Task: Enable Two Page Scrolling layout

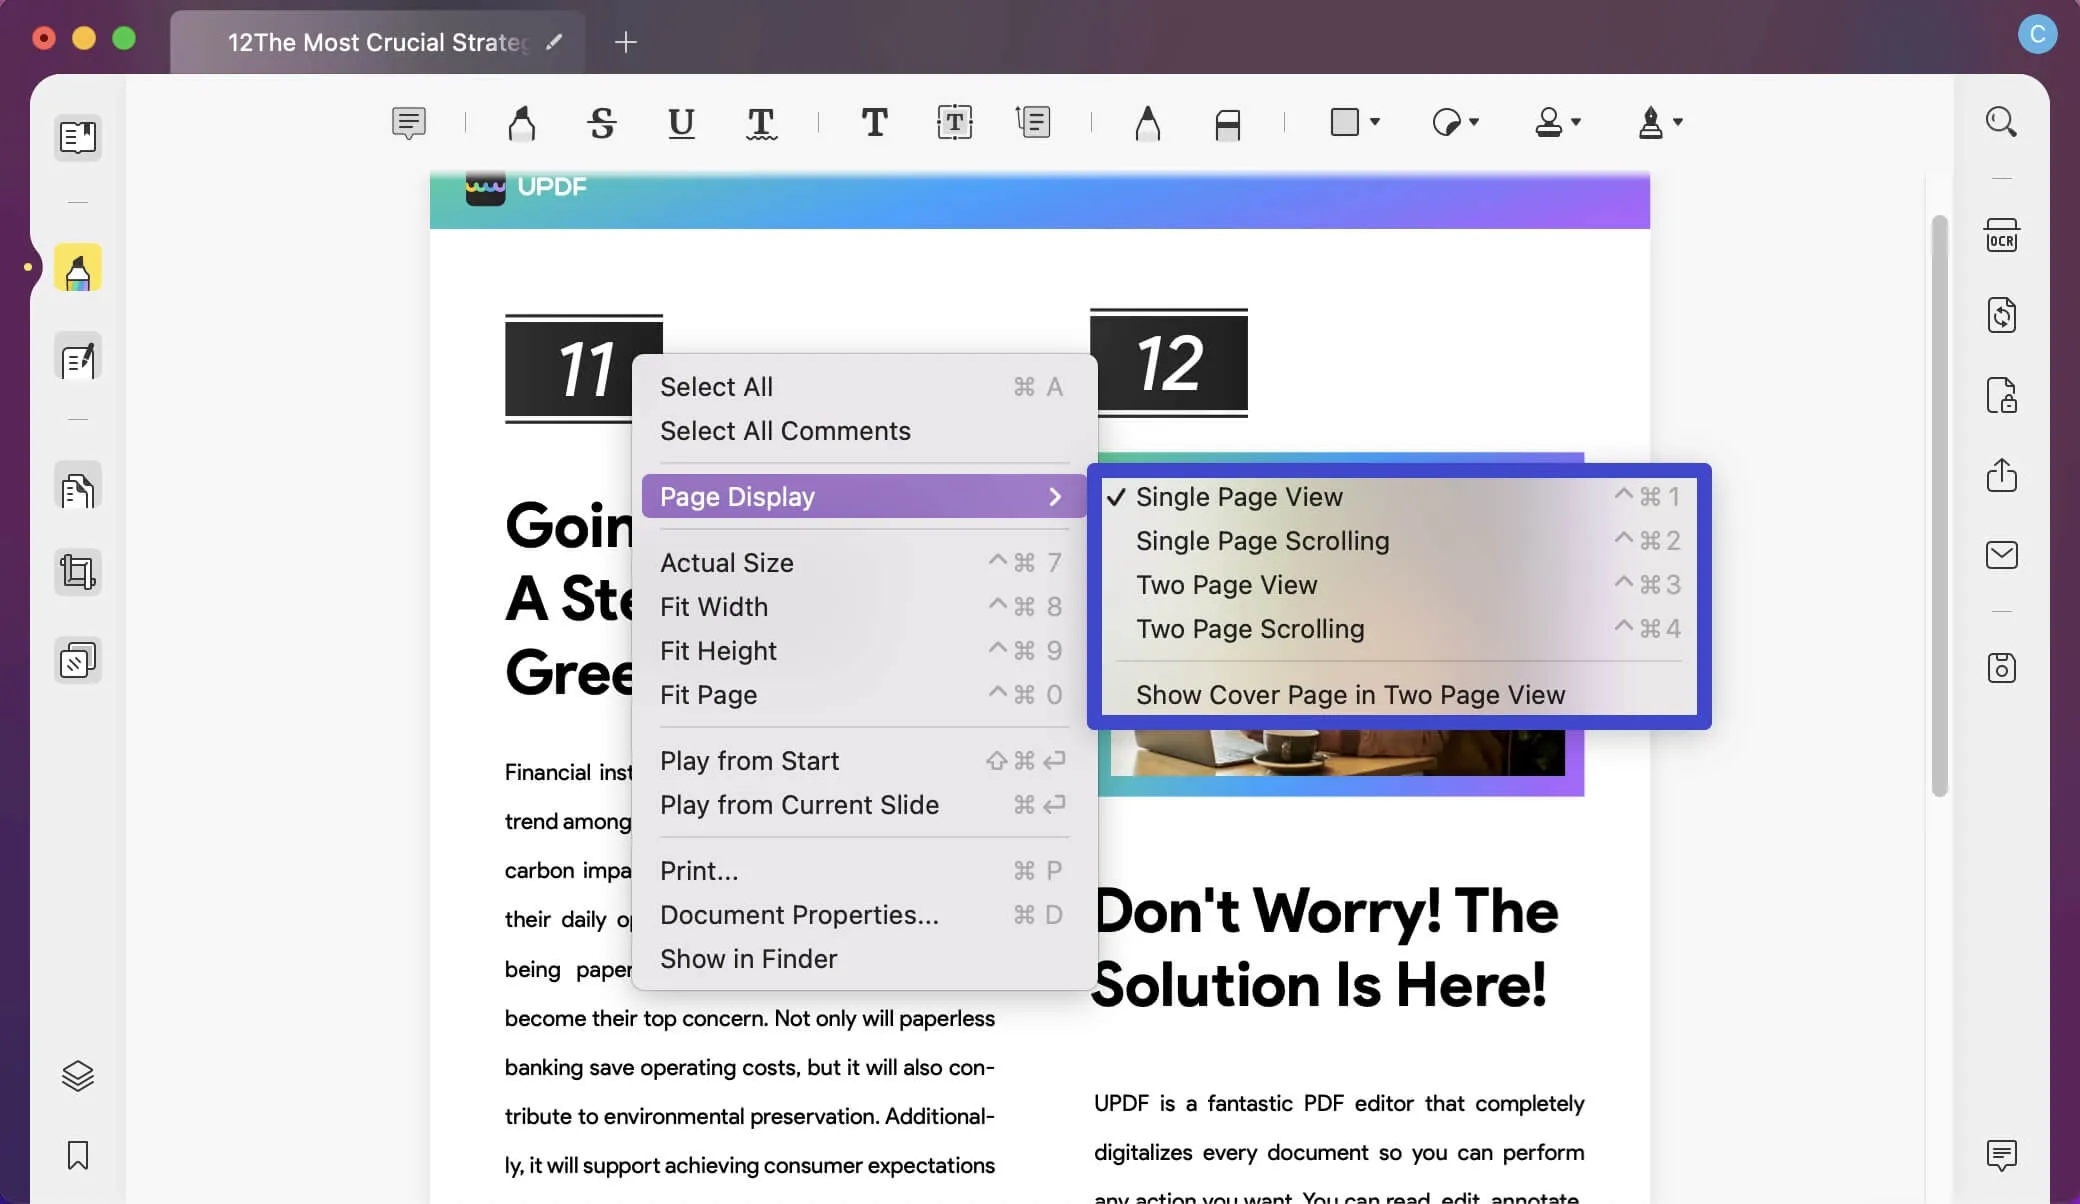Action: pos(1249,628)
